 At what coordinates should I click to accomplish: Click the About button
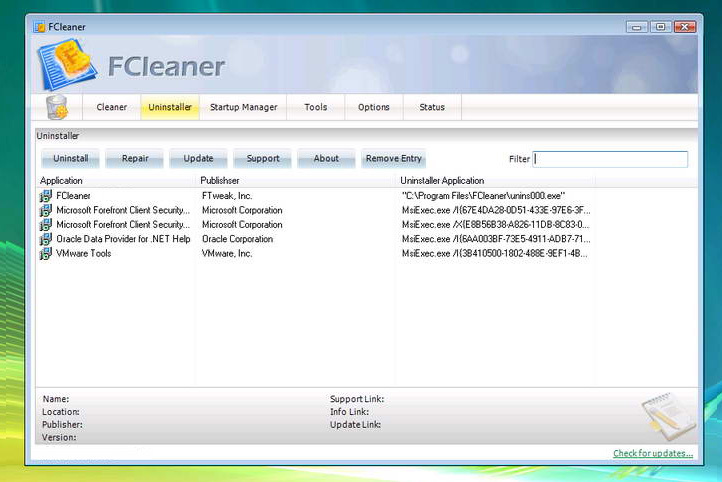(326, 158)
